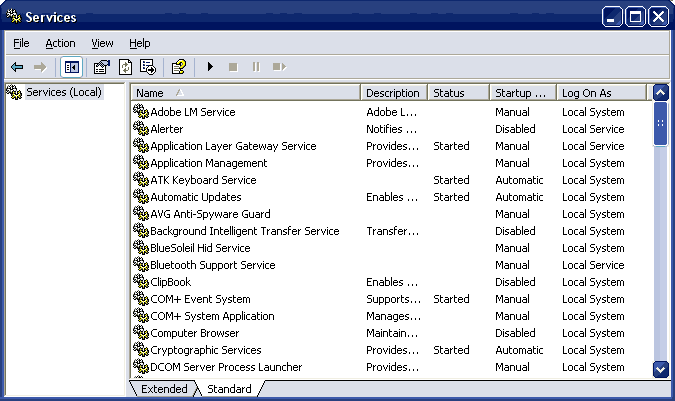Select Application Management service name
The width and height of the screenshot is (675, 401).
(x=209, y=163)
